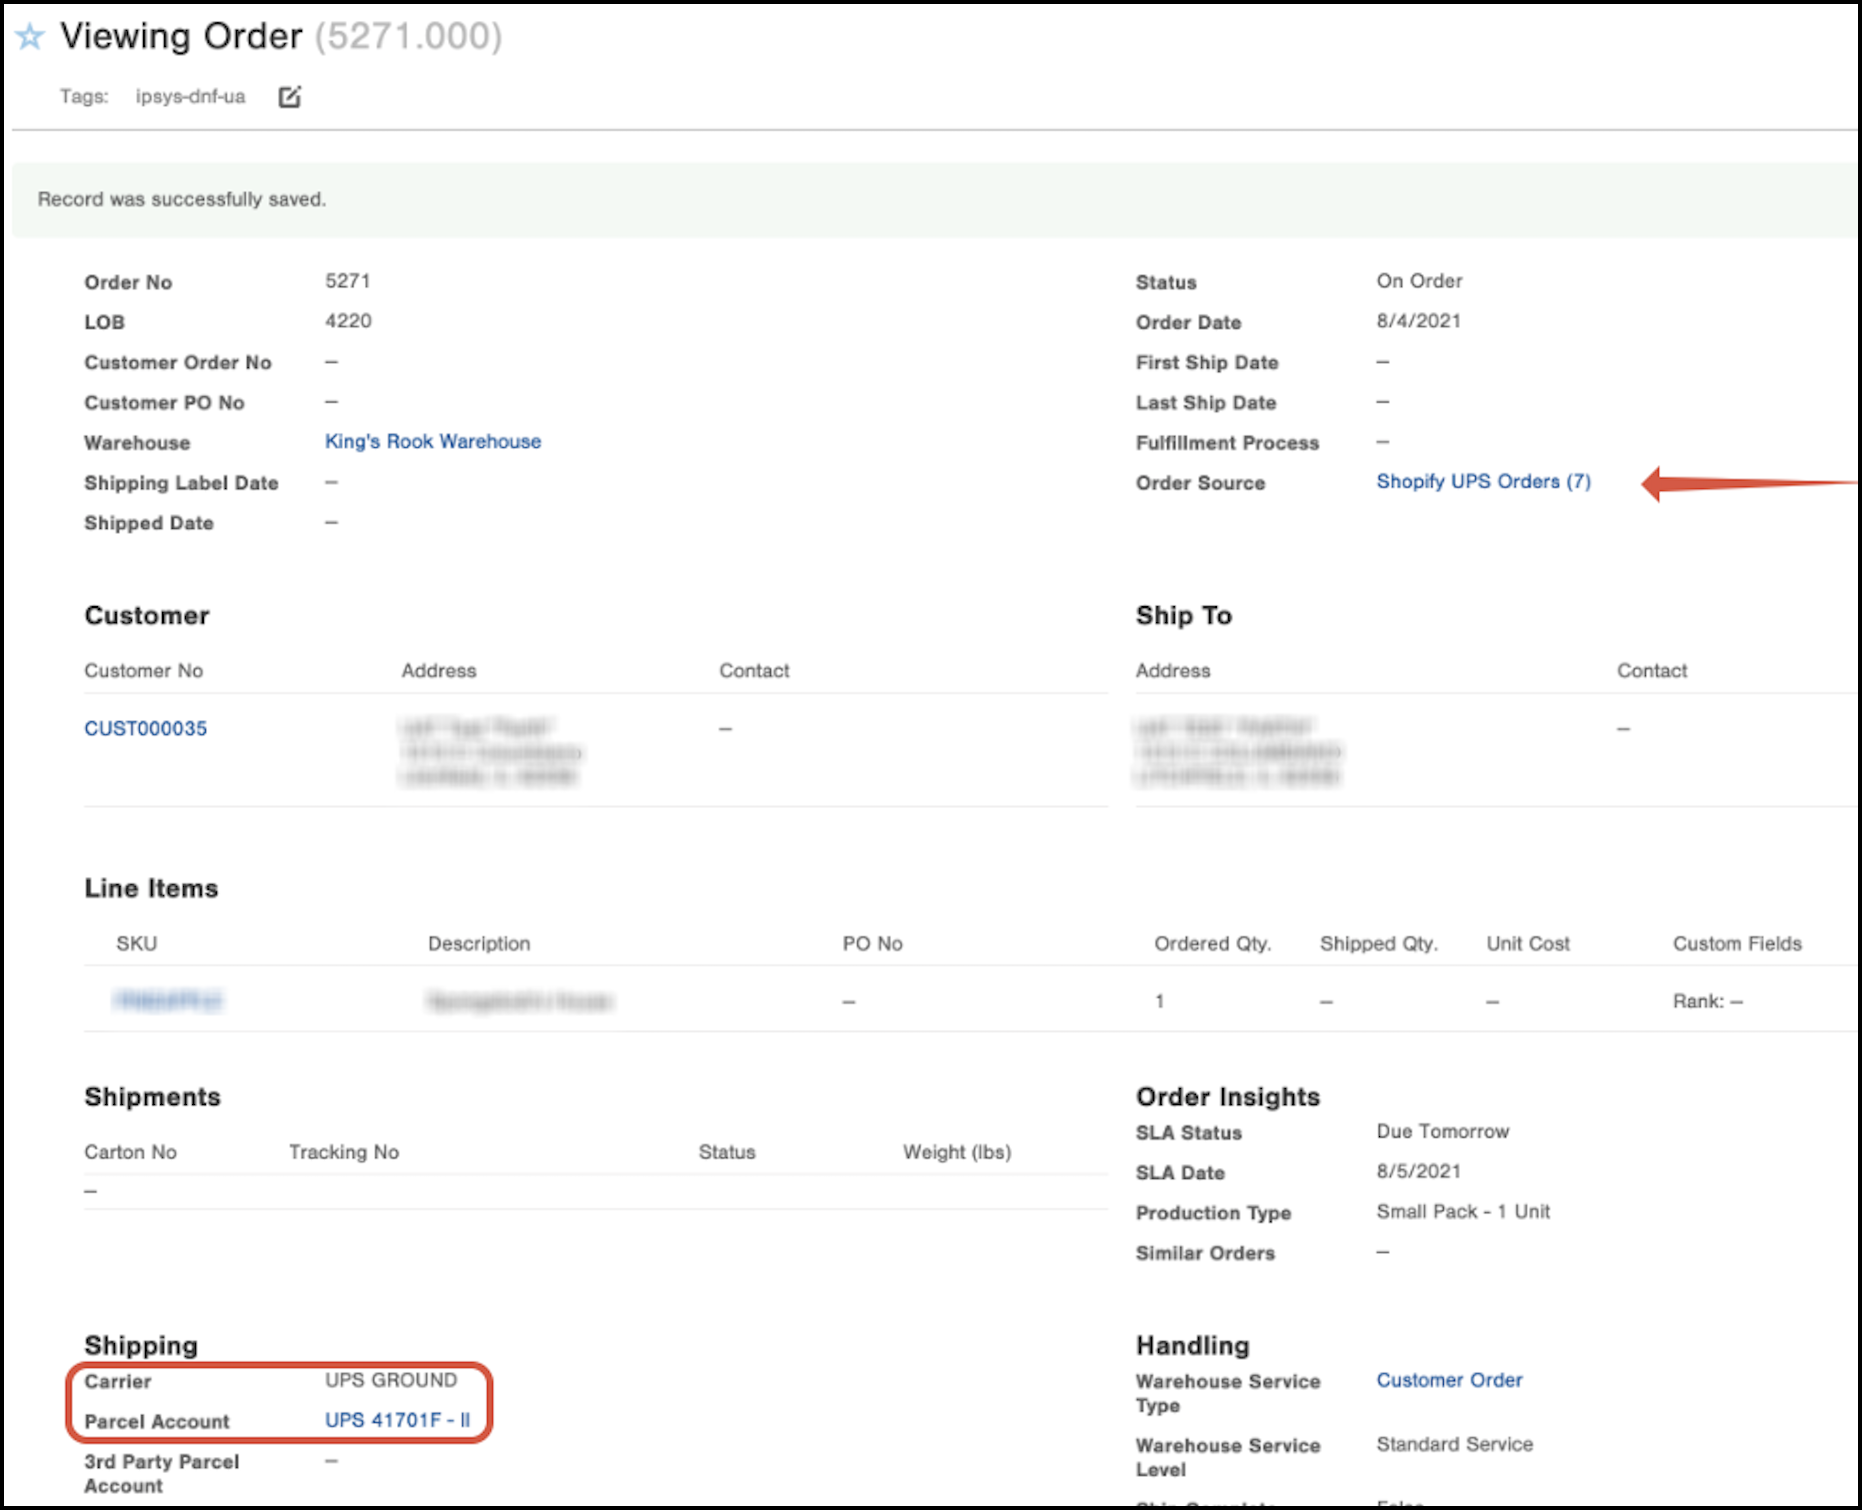Click the Carrier value UPS GROUND

point(391,1380)
